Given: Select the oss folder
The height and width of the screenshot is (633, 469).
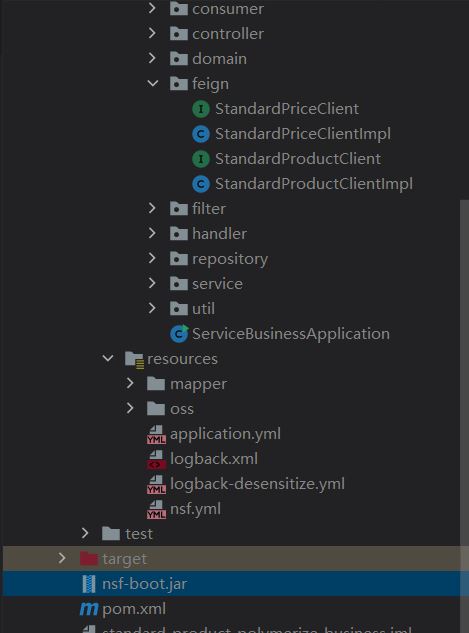Looking at the screenshot, I should click(182, 409).
